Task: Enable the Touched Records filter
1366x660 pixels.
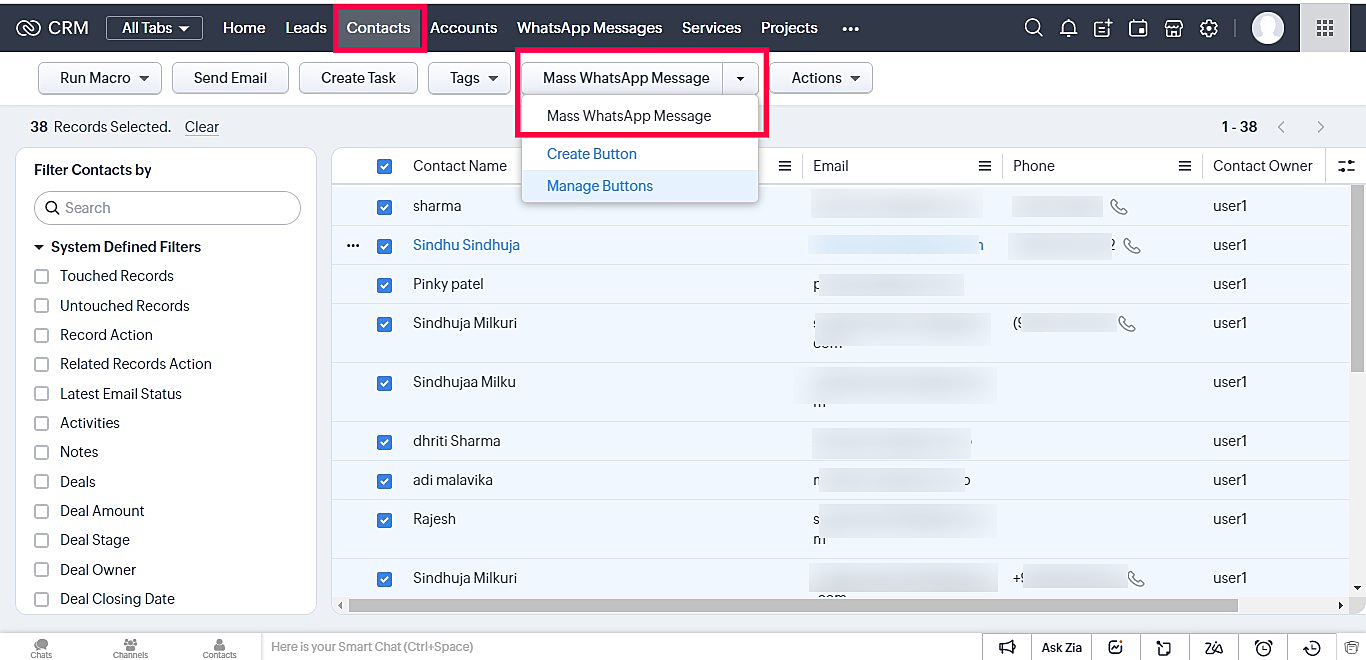Action: coord(41,276)
